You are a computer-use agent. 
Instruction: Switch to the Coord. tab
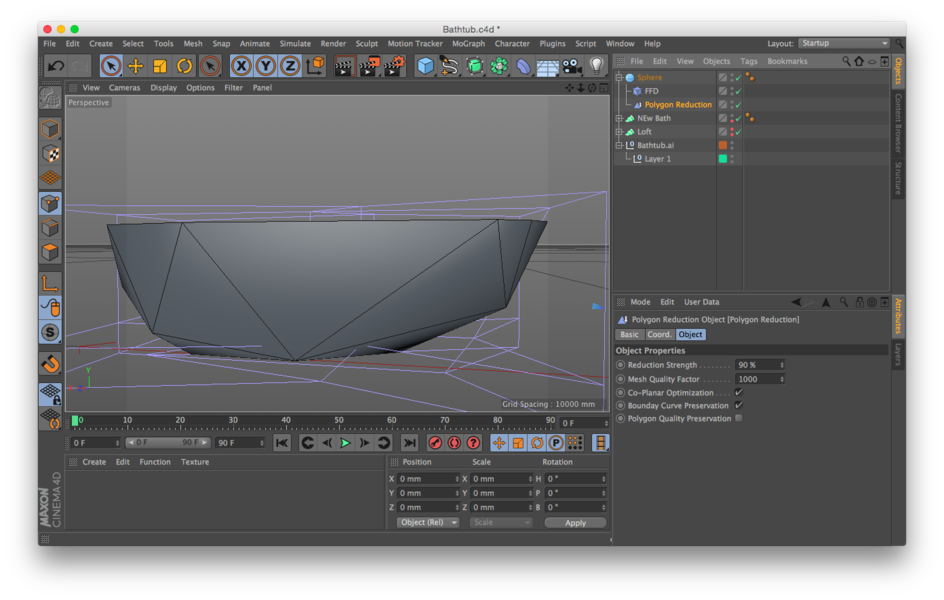(x=659, y=335)
